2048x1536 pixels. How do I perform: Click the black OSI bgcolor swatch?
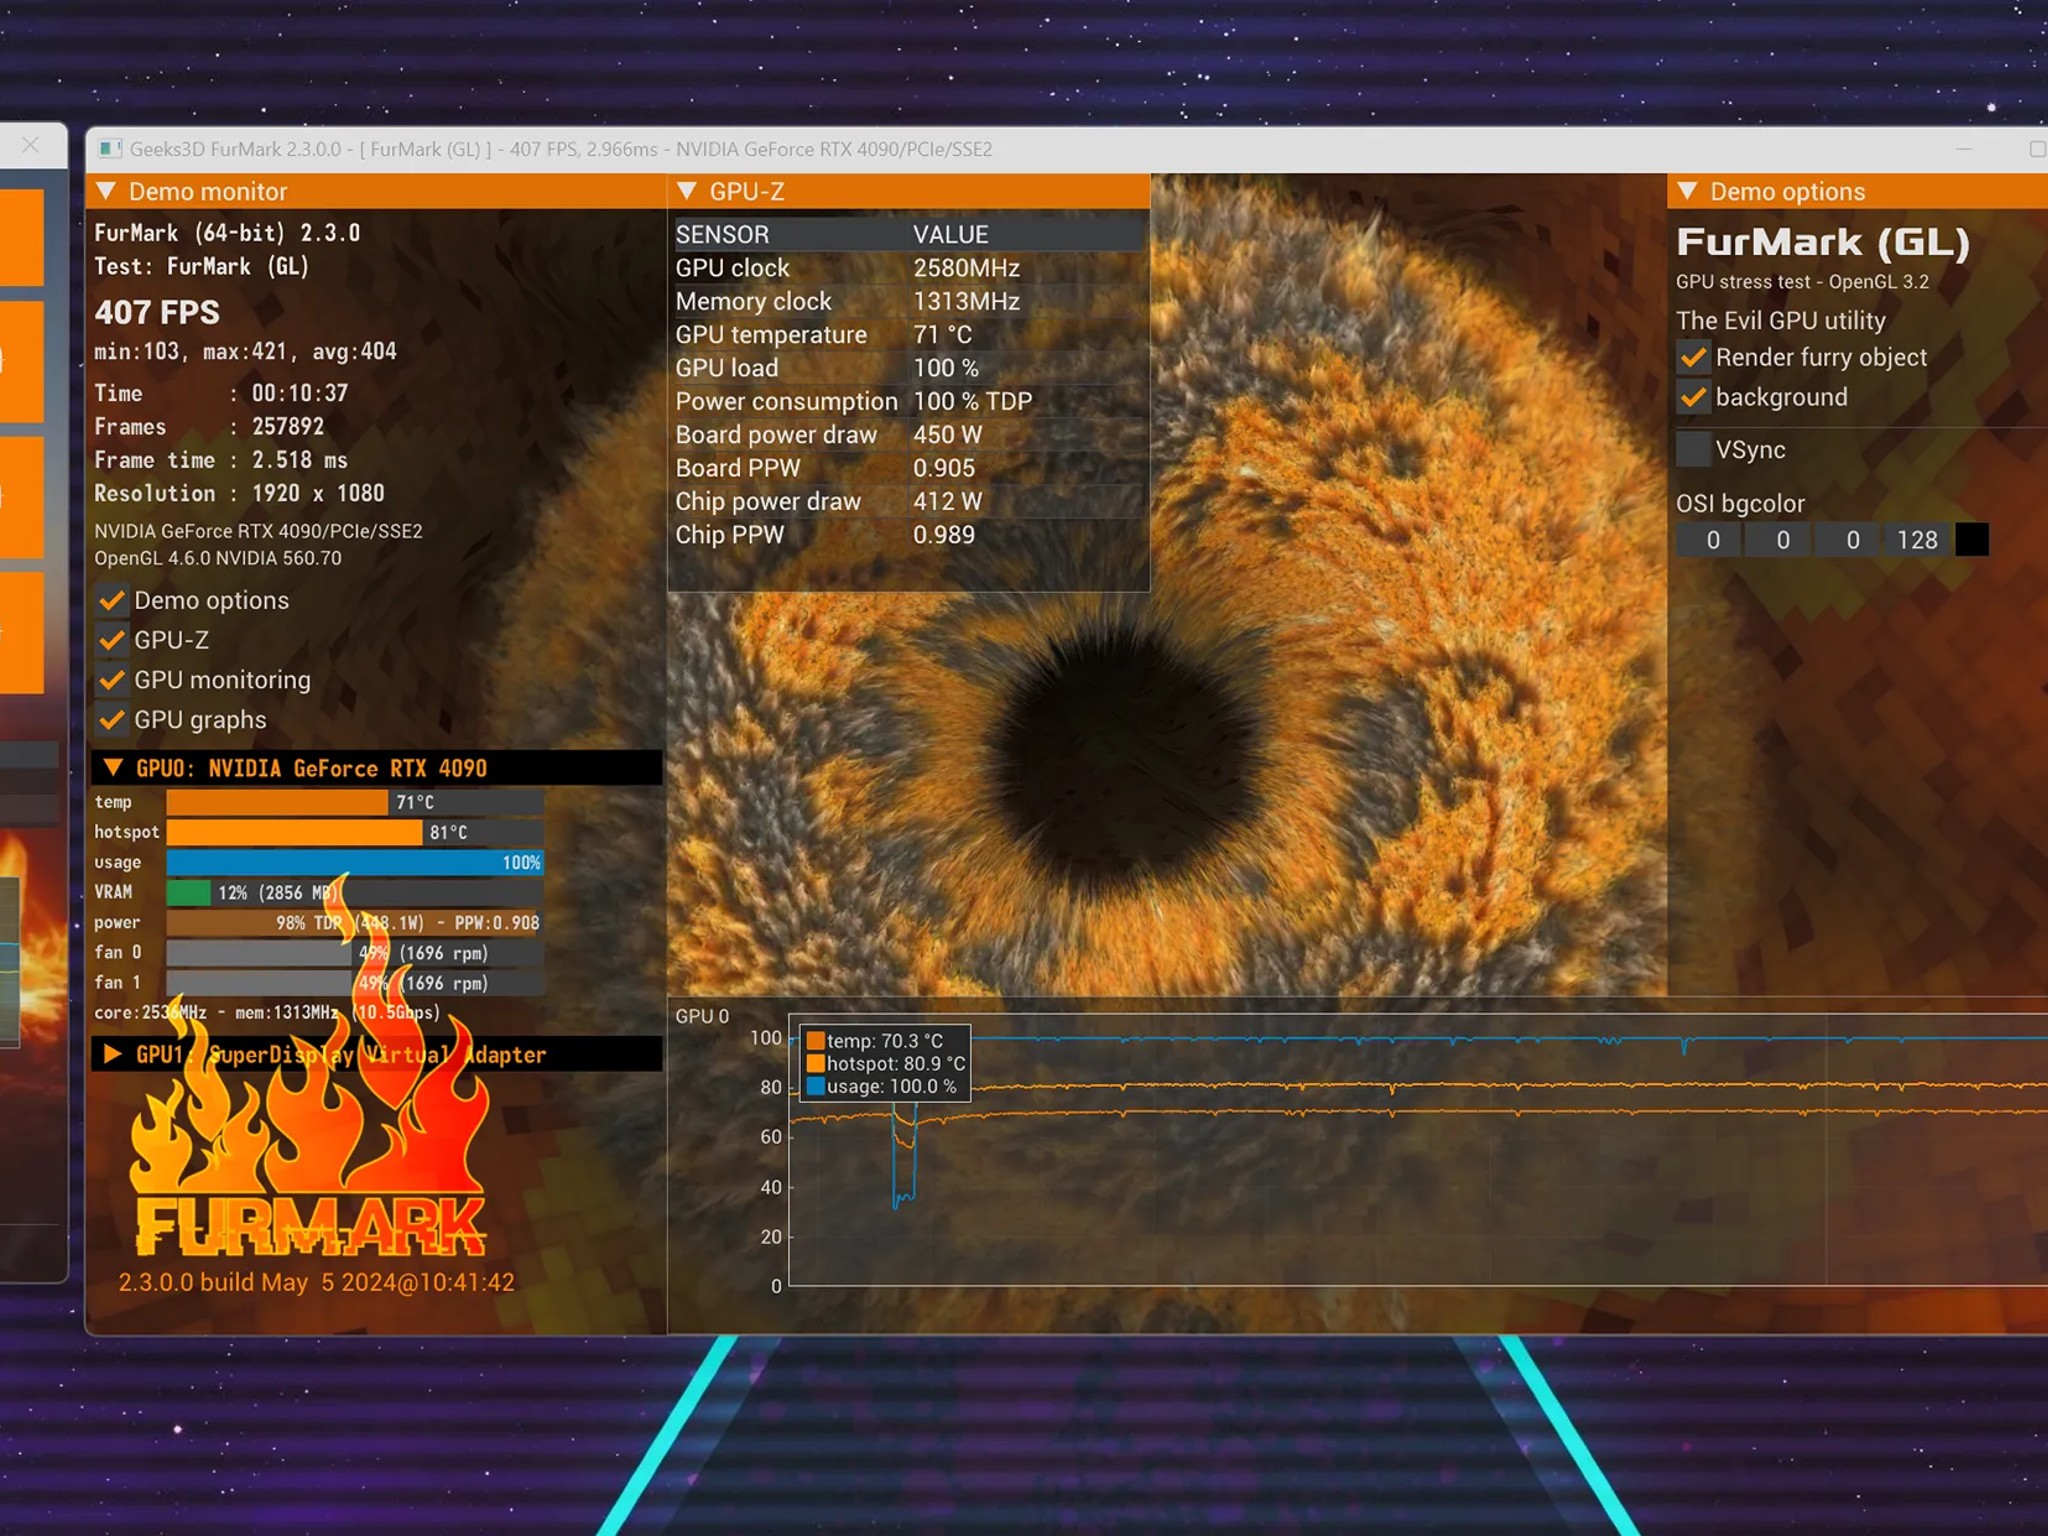[1971, 540]
